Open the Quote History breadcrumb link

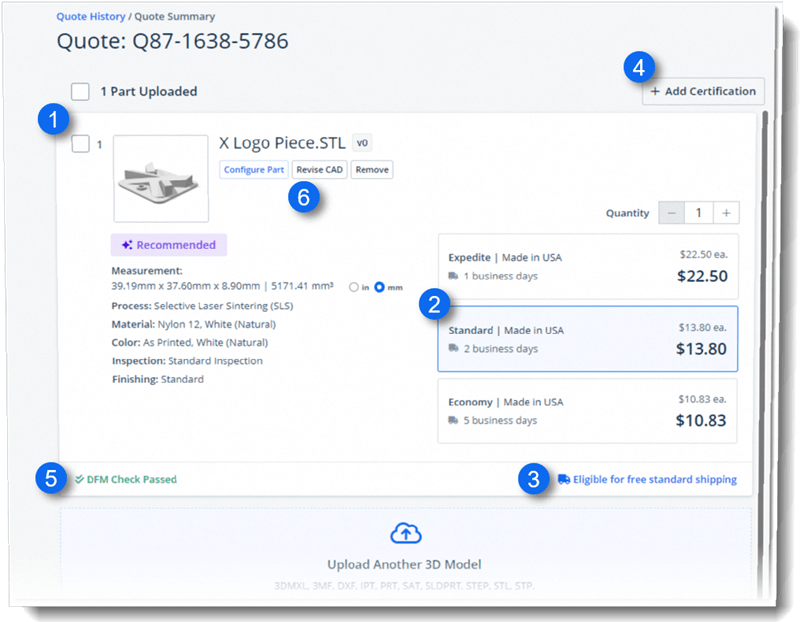(x=89, y=16)
